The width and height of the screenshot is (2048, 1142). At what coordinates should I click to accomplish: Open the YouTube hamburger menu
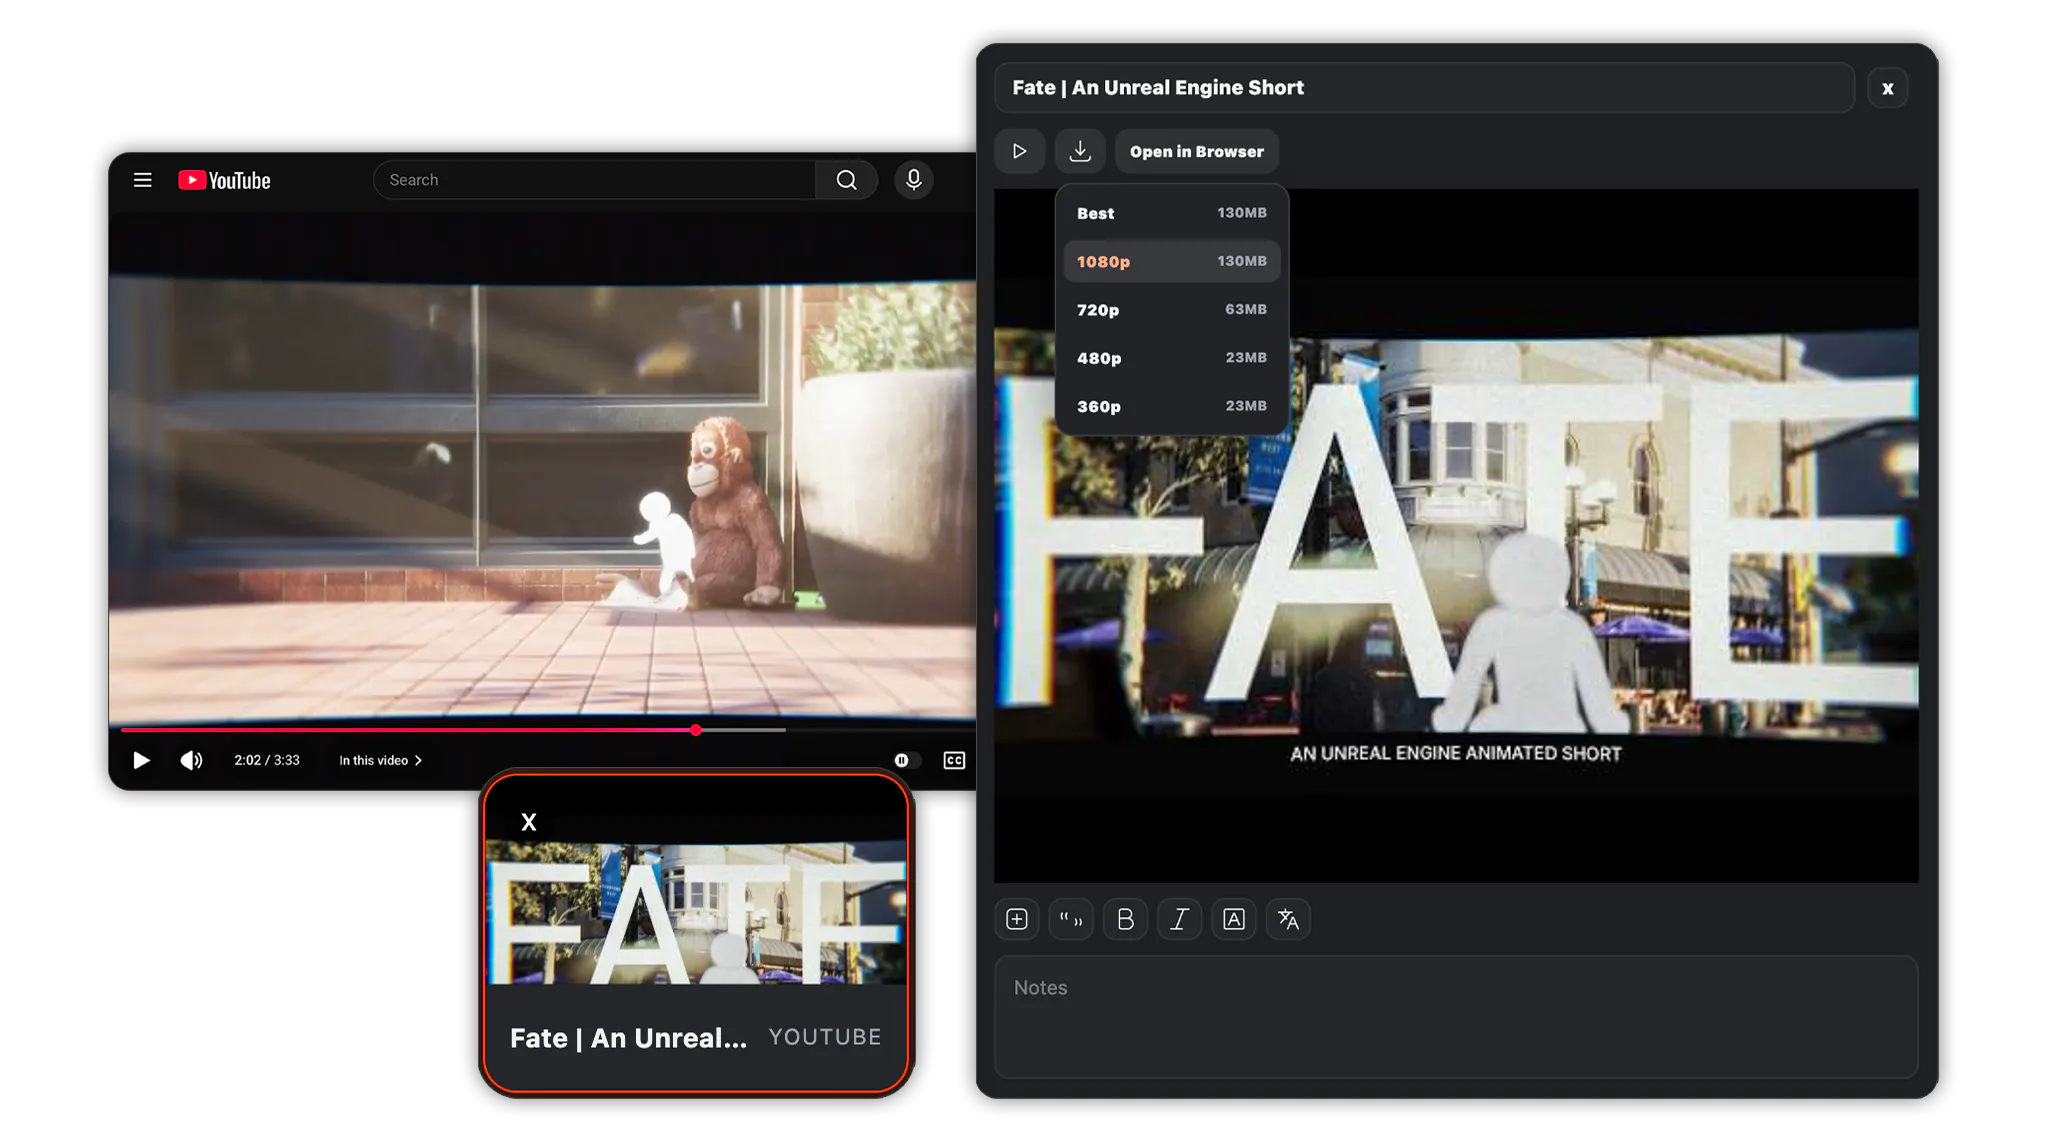click(143, 180)
